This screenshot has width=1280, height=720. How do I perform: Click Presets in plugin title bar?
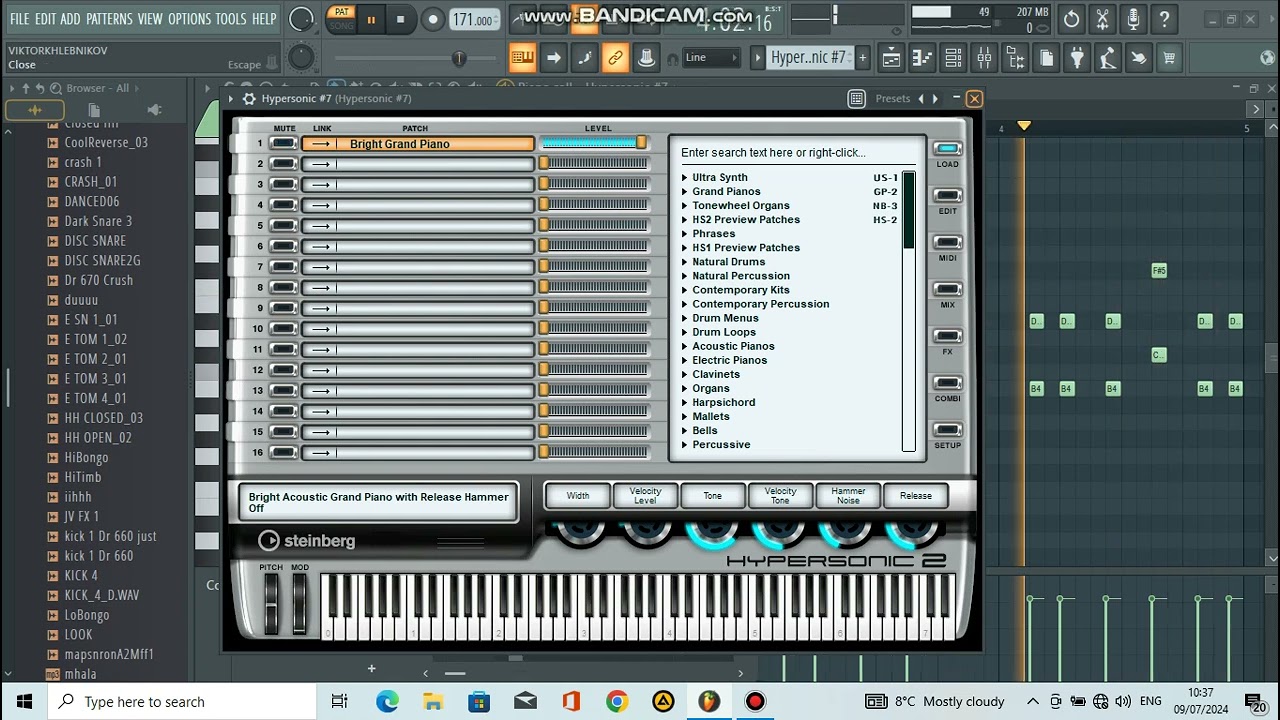[893, 98]
